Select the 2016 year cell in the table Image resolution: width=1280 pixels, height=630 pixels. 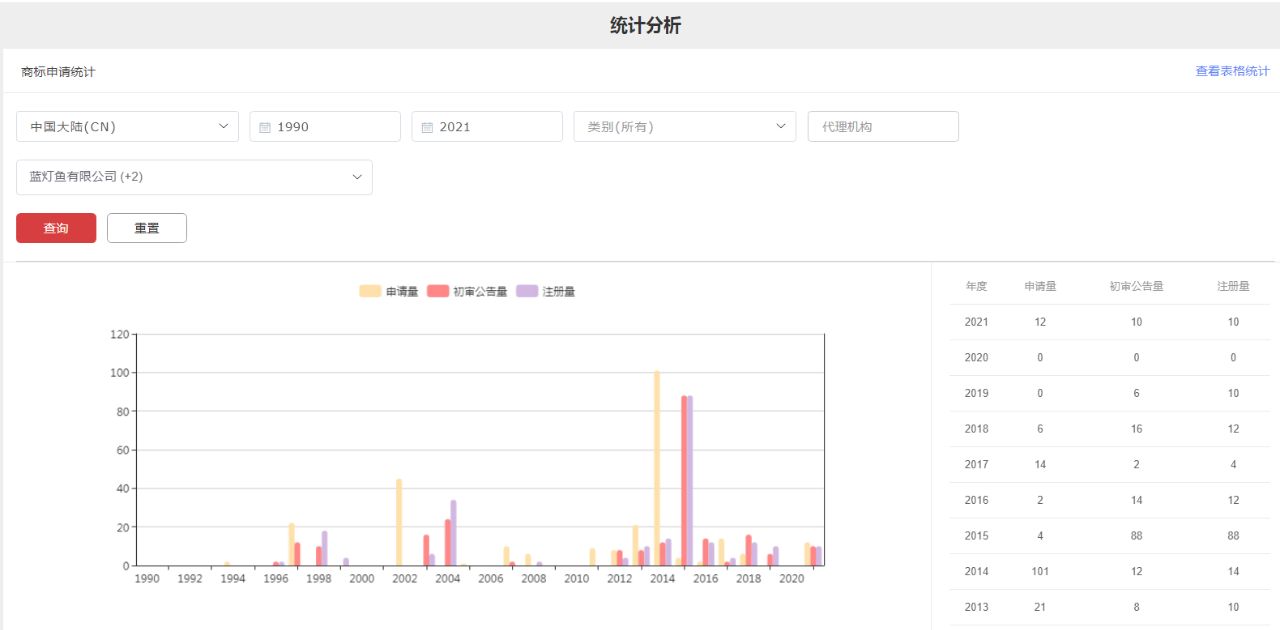tap(976, 500)
